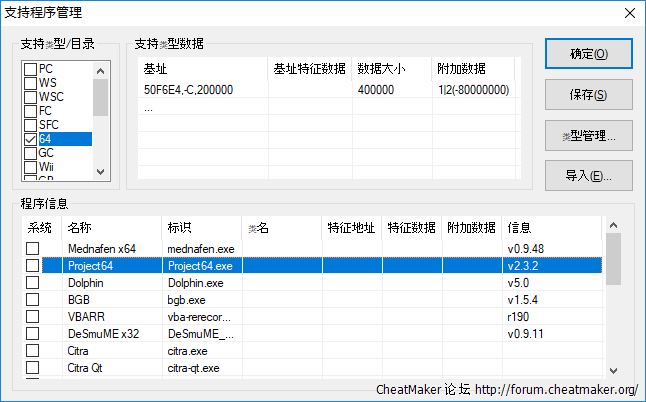Open the 类型管理 type management dialog
646x402 pixels.
coord(587,135)
